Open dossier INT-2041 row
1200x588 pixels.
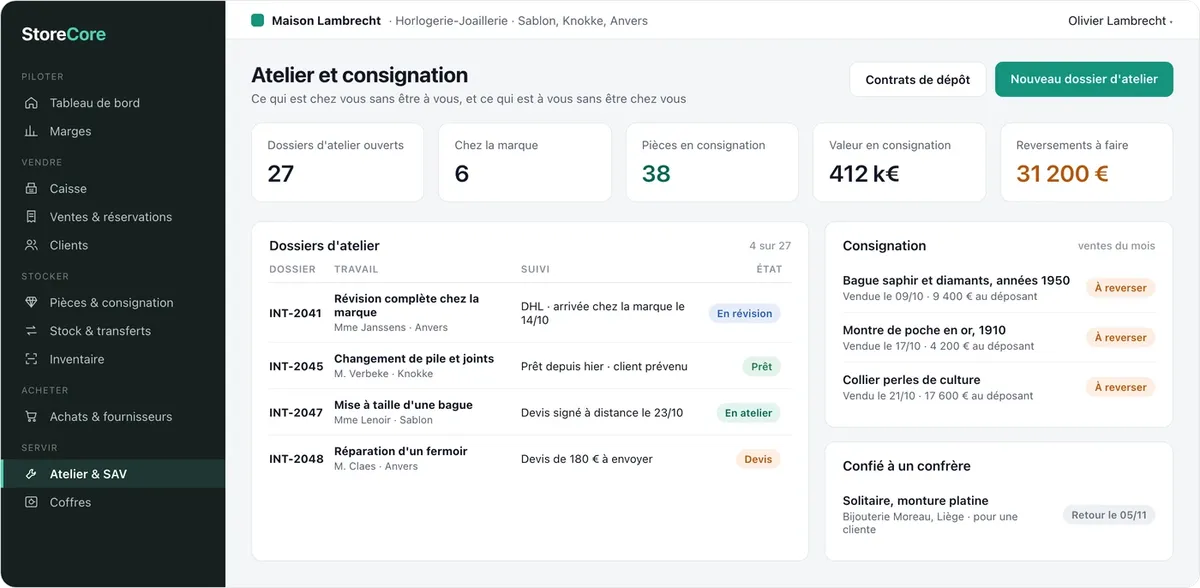tap(530, 313)
